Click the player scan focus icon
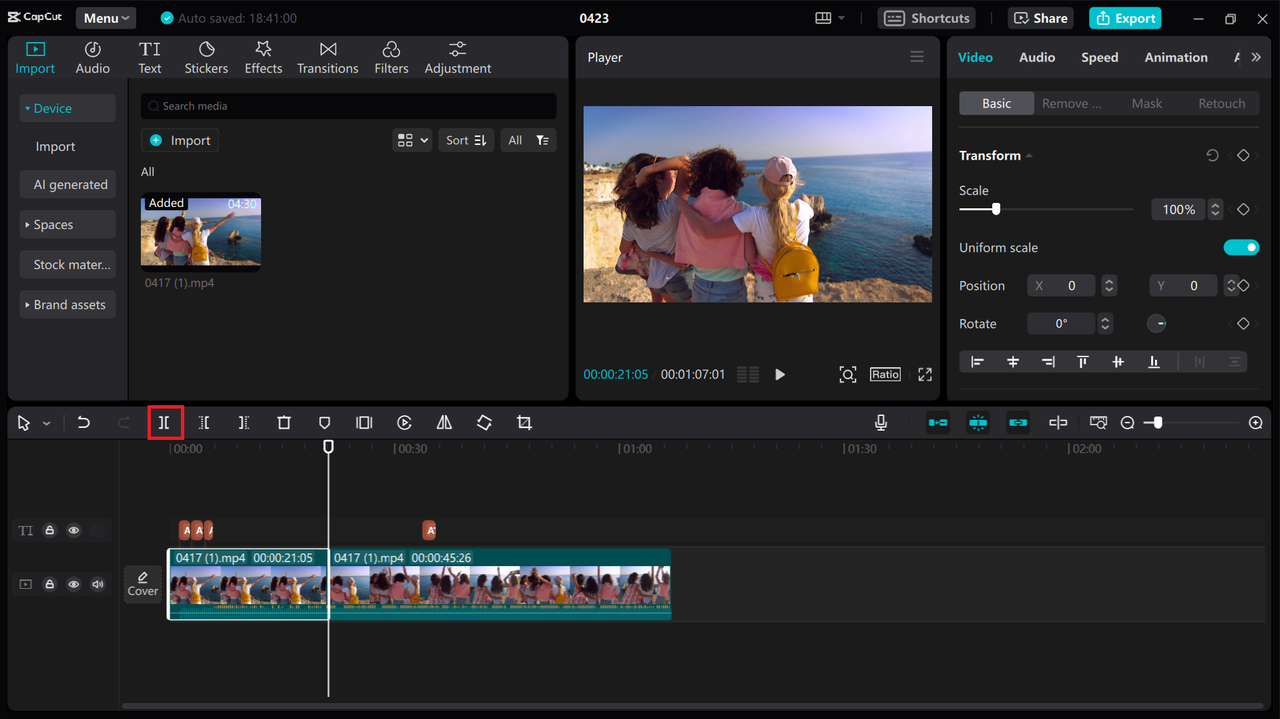The width and height of the screenshot is (1280, 719). click(848, 374)
